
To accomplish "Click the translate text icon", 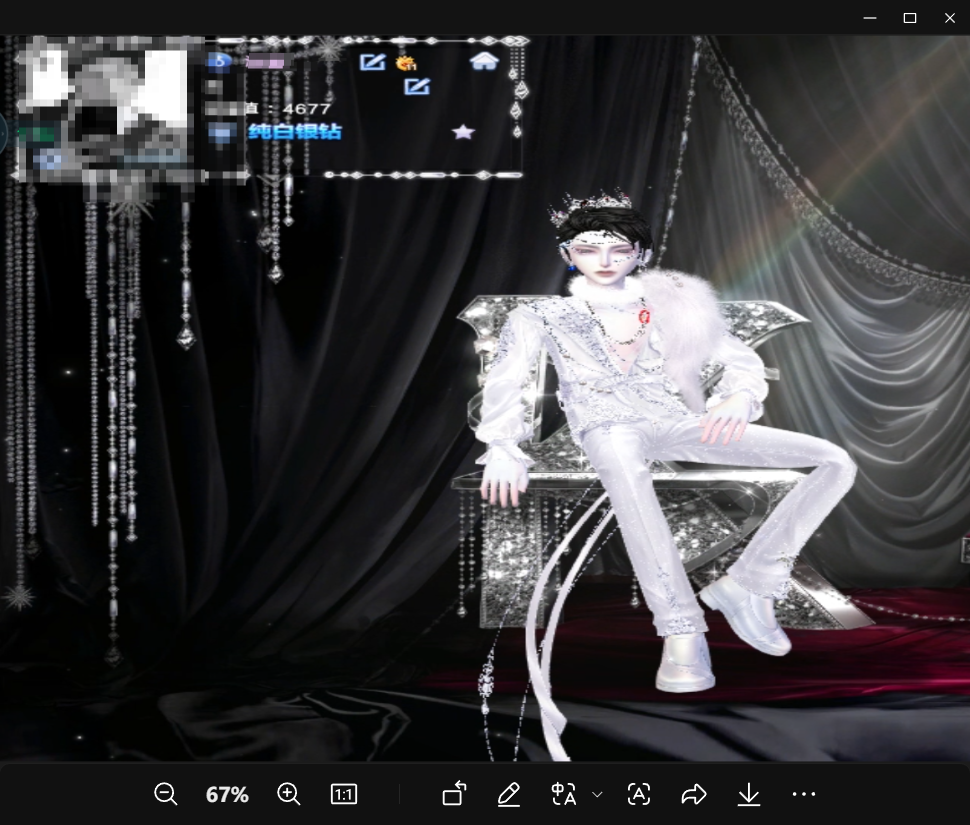I will click(x=564, y=794).
